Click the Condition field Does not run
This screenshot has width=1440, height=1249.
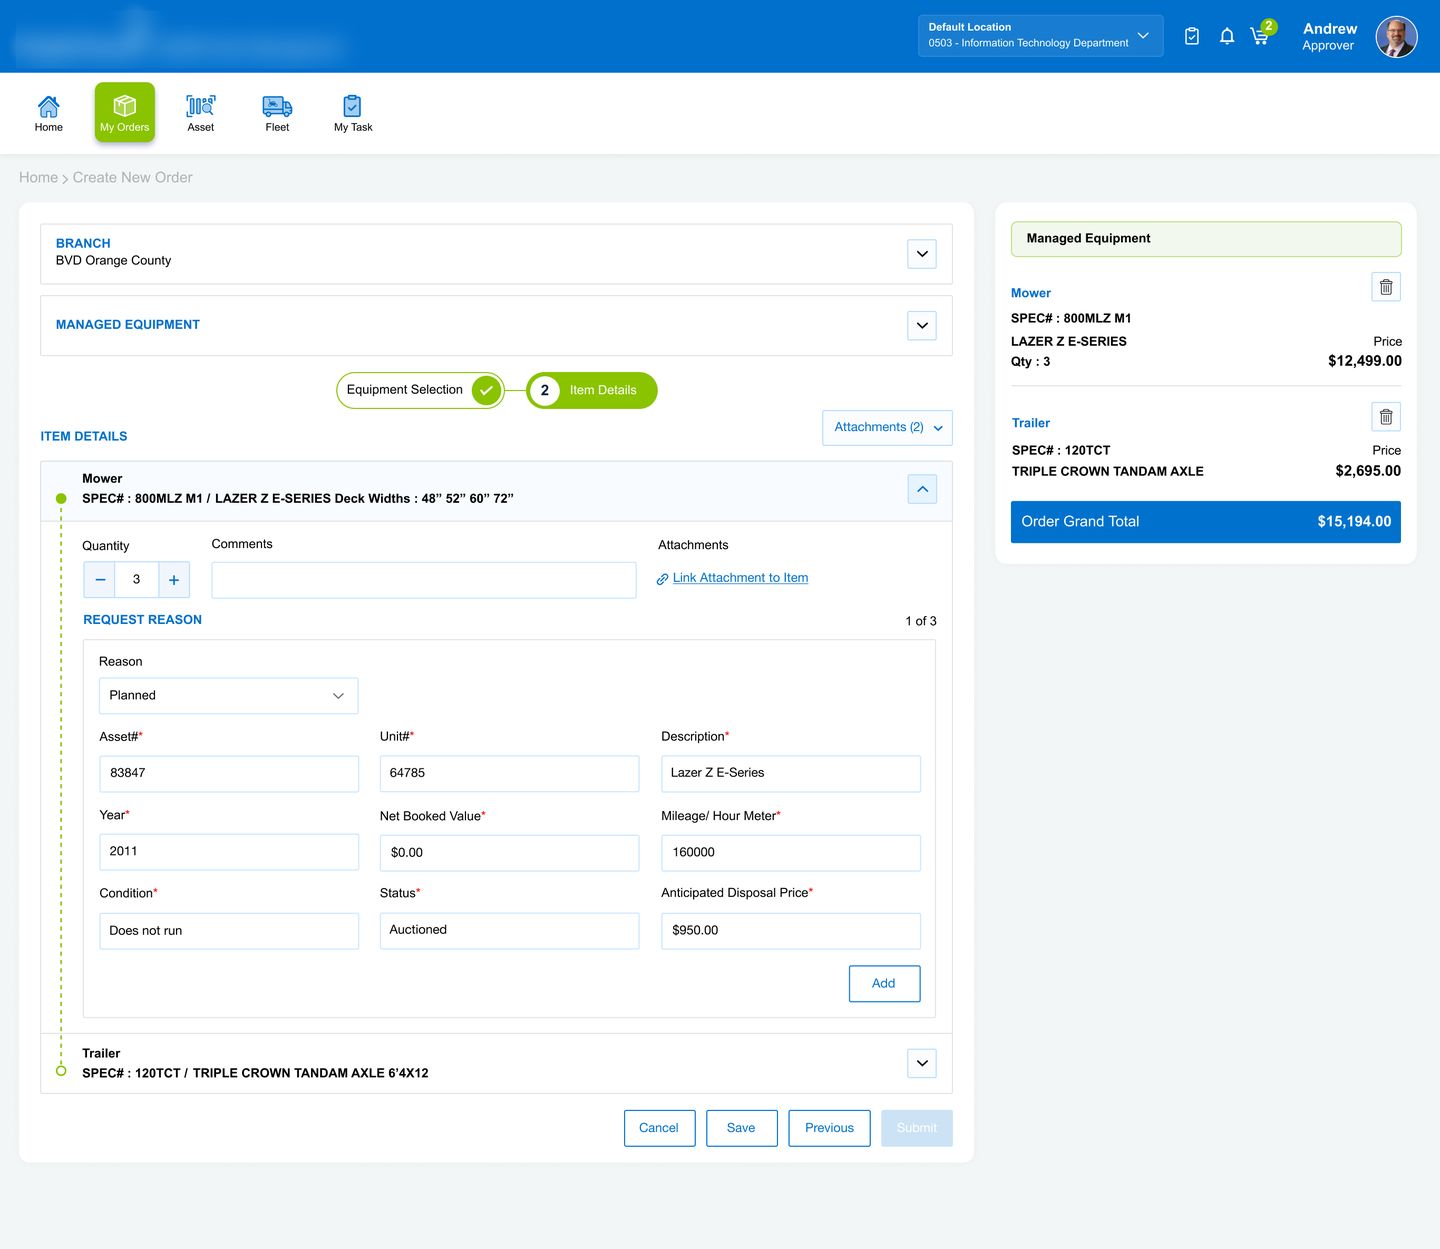(x=229, y=931)
